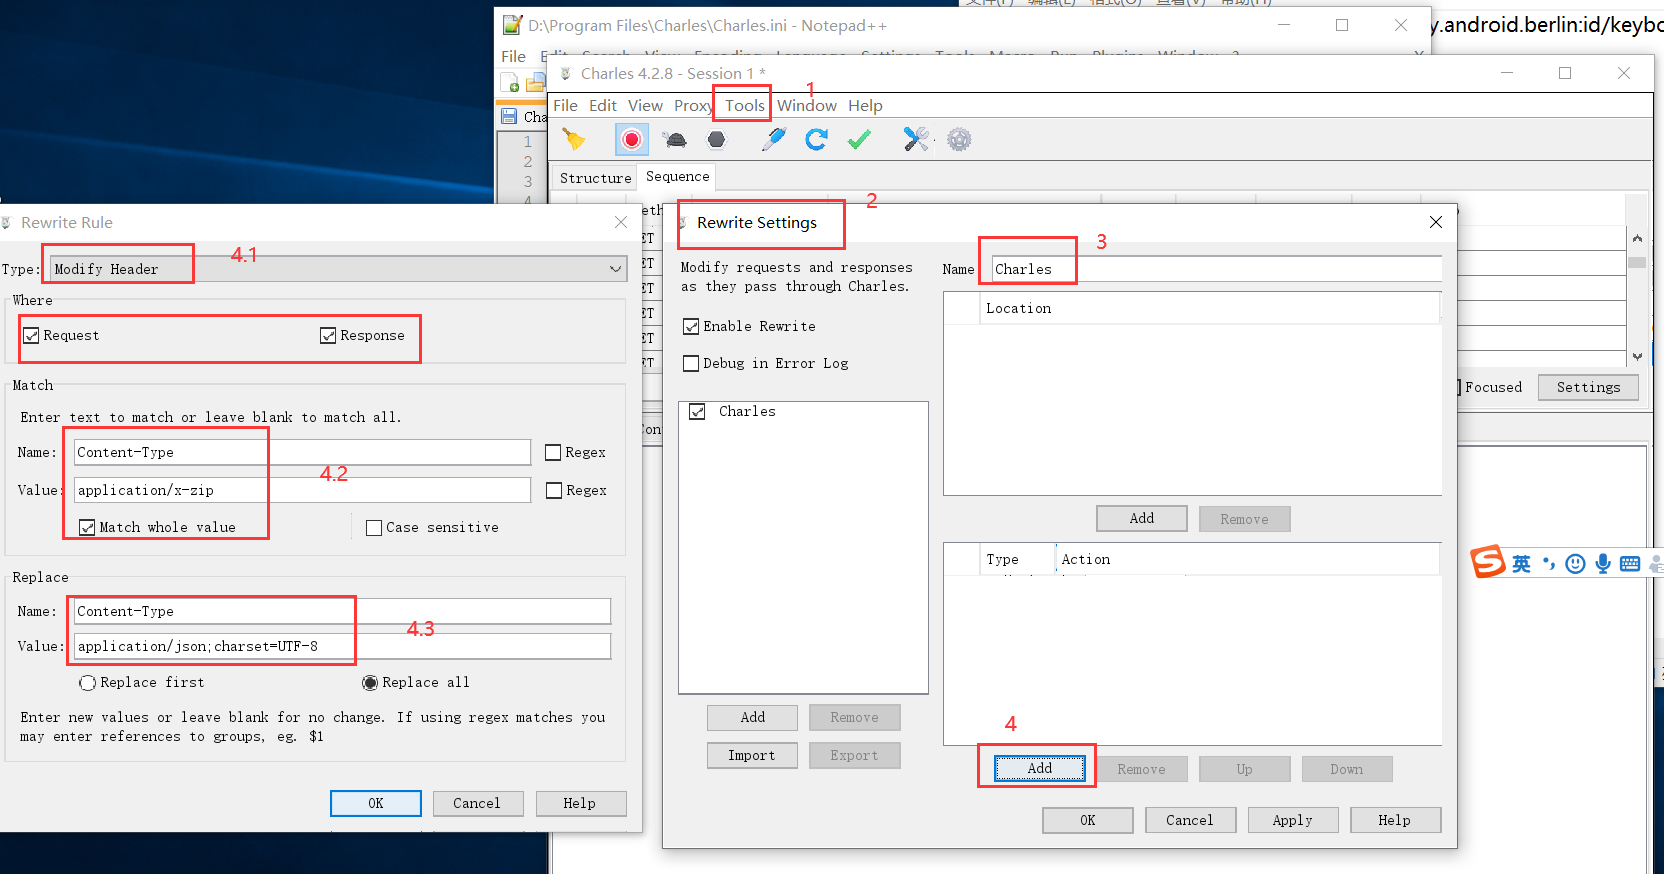Check Debug in Error Log
This screenshot has height=874, width=1664.
(691, 364)
